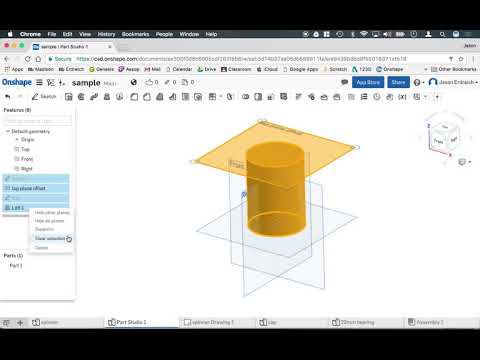Image resolution: width=480 pixels, height=360 pixels.
Task: Click the stopwatch-shaped toolbar icon
Action: click(377, 97)
